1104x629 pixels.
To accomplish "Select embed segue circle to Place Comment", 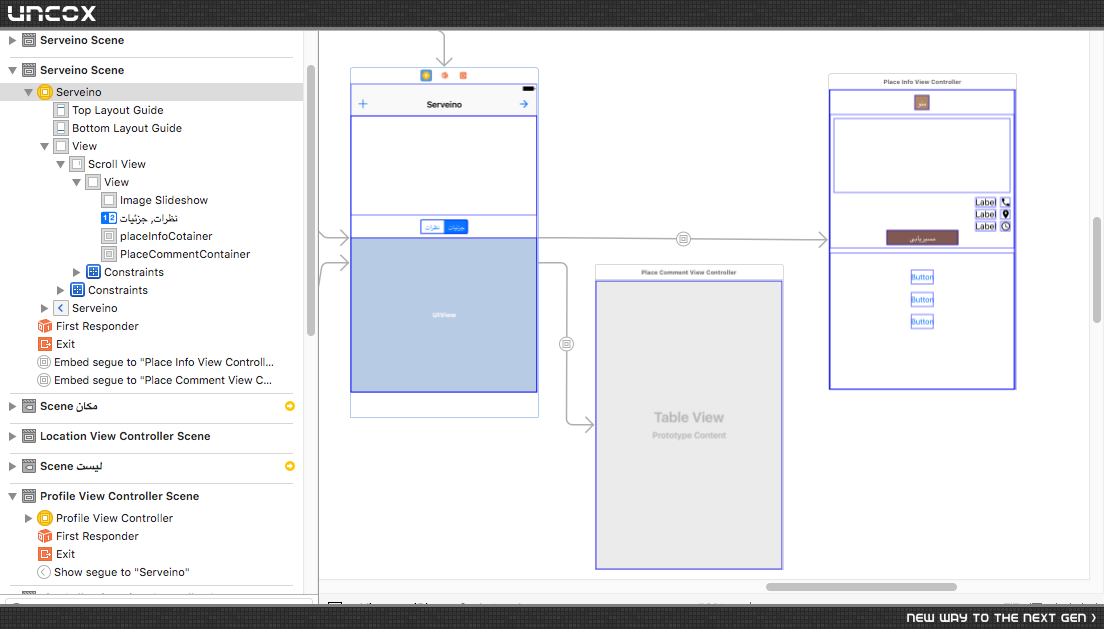I will (566, 344).
